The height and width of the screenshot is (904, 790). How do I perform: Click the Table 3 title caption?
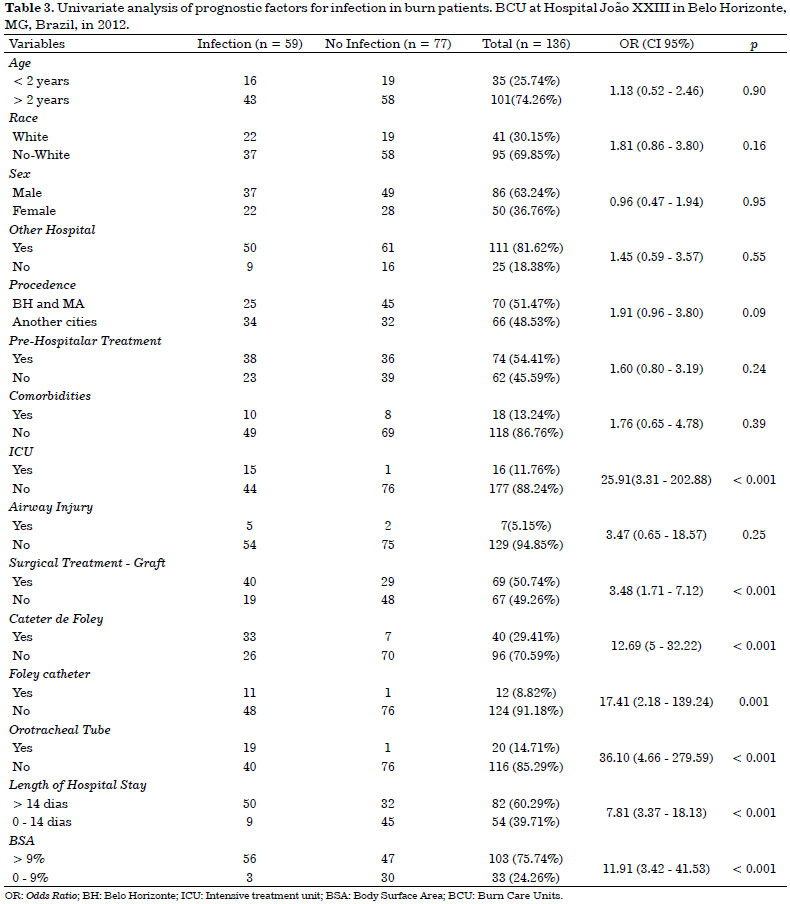click(x=395, y=17)
